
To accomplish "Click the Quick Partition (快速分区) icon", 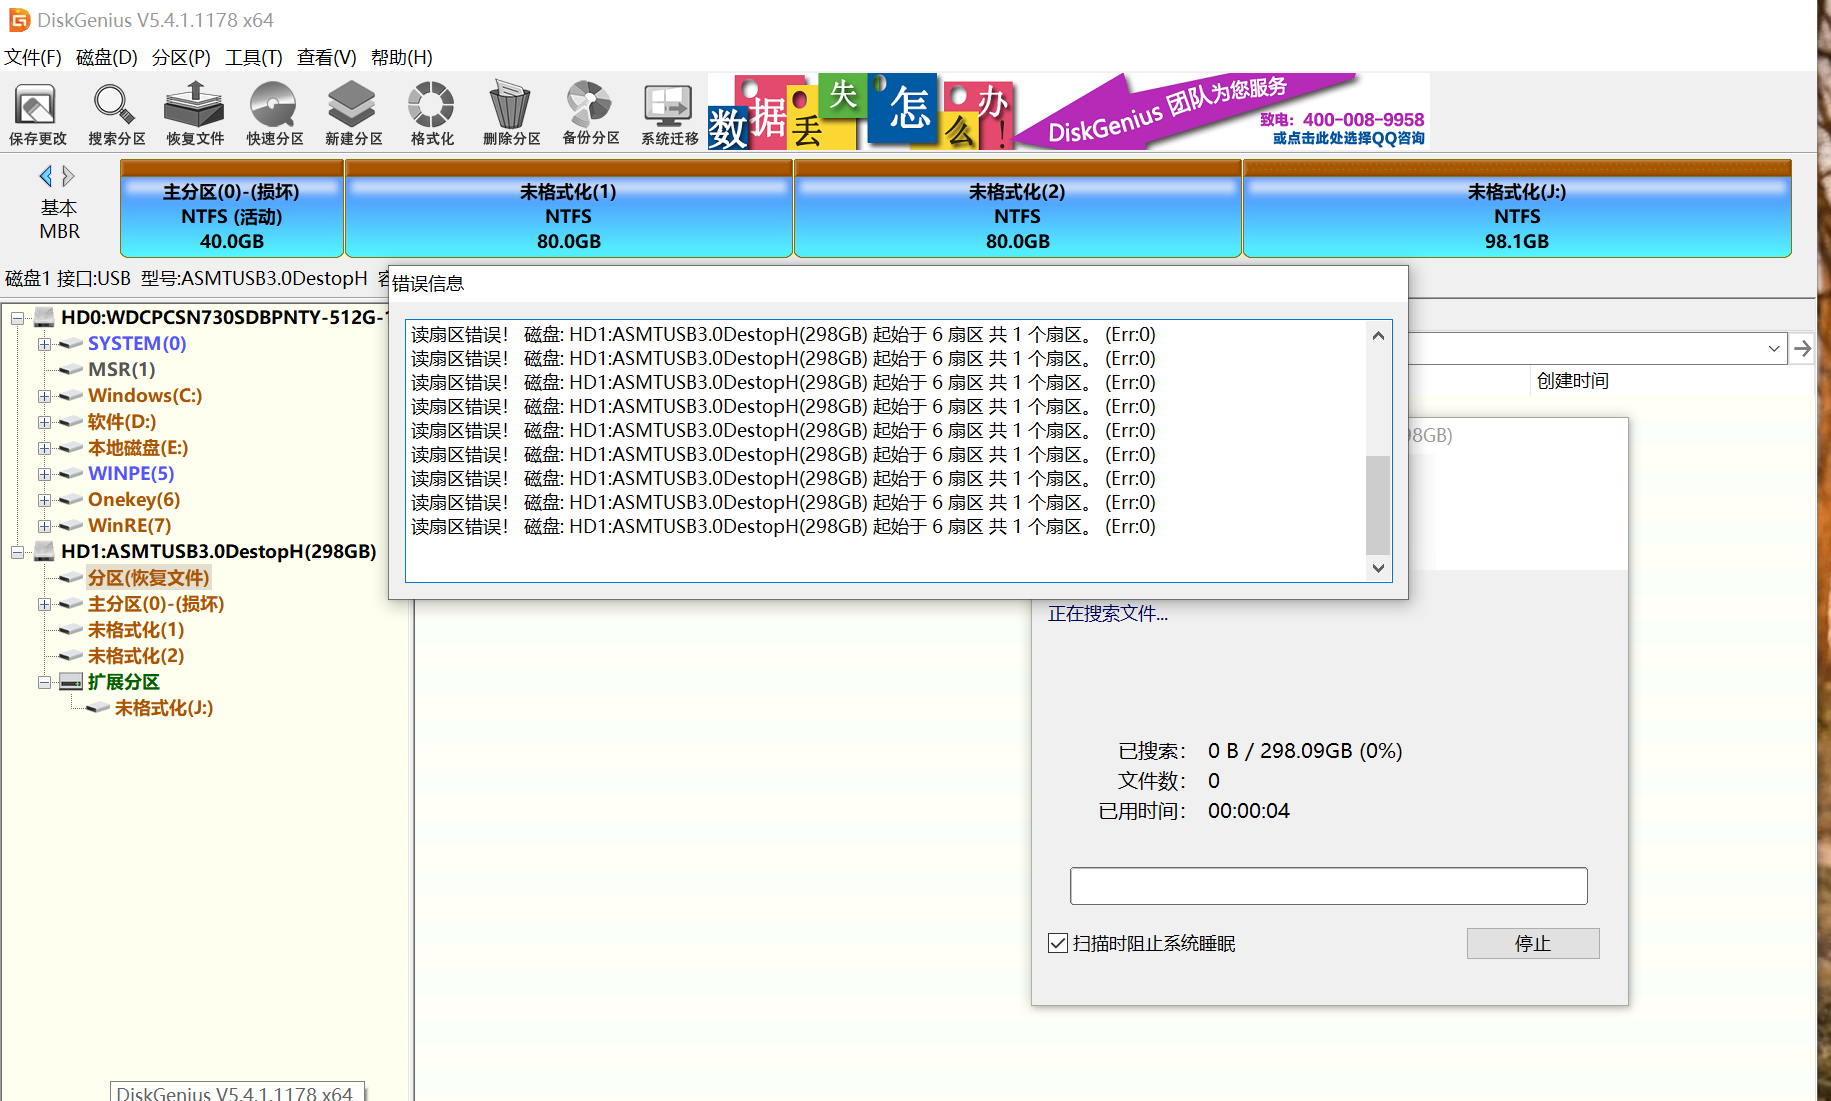I will point(274,113).
